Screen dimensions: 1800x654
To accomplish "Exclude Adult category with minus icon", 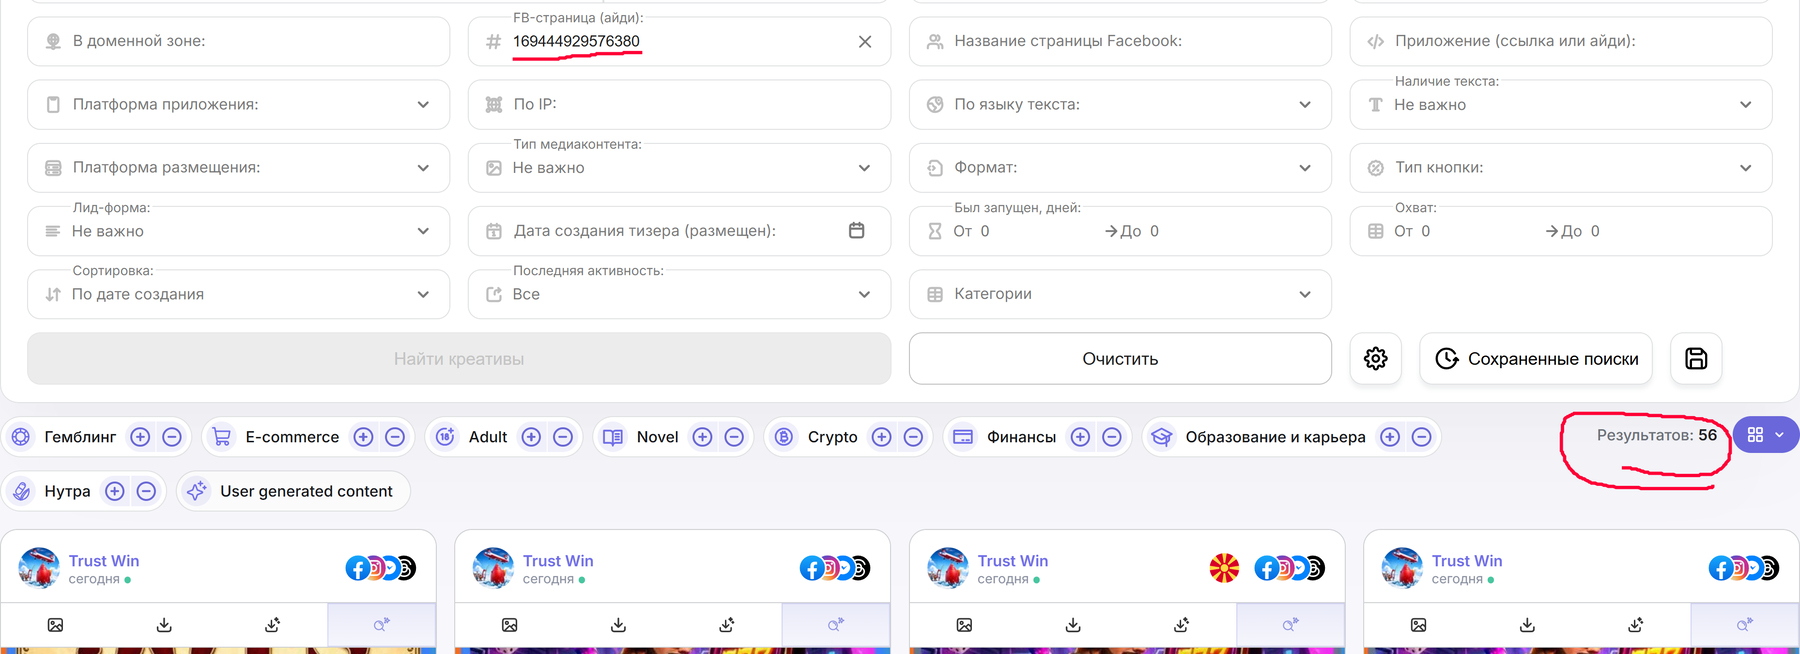I will click(x=563, y=437).
